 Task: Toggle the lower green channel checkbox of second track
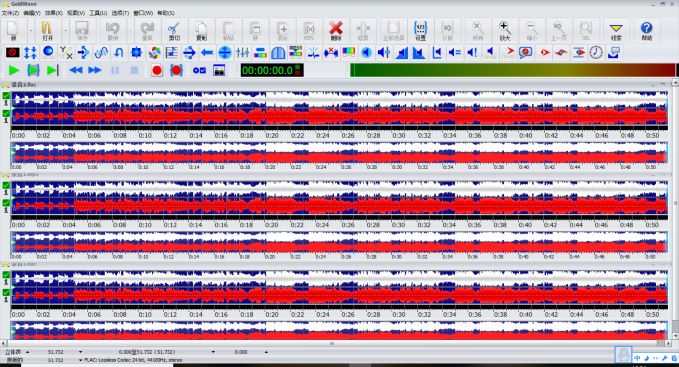(6, 203)
